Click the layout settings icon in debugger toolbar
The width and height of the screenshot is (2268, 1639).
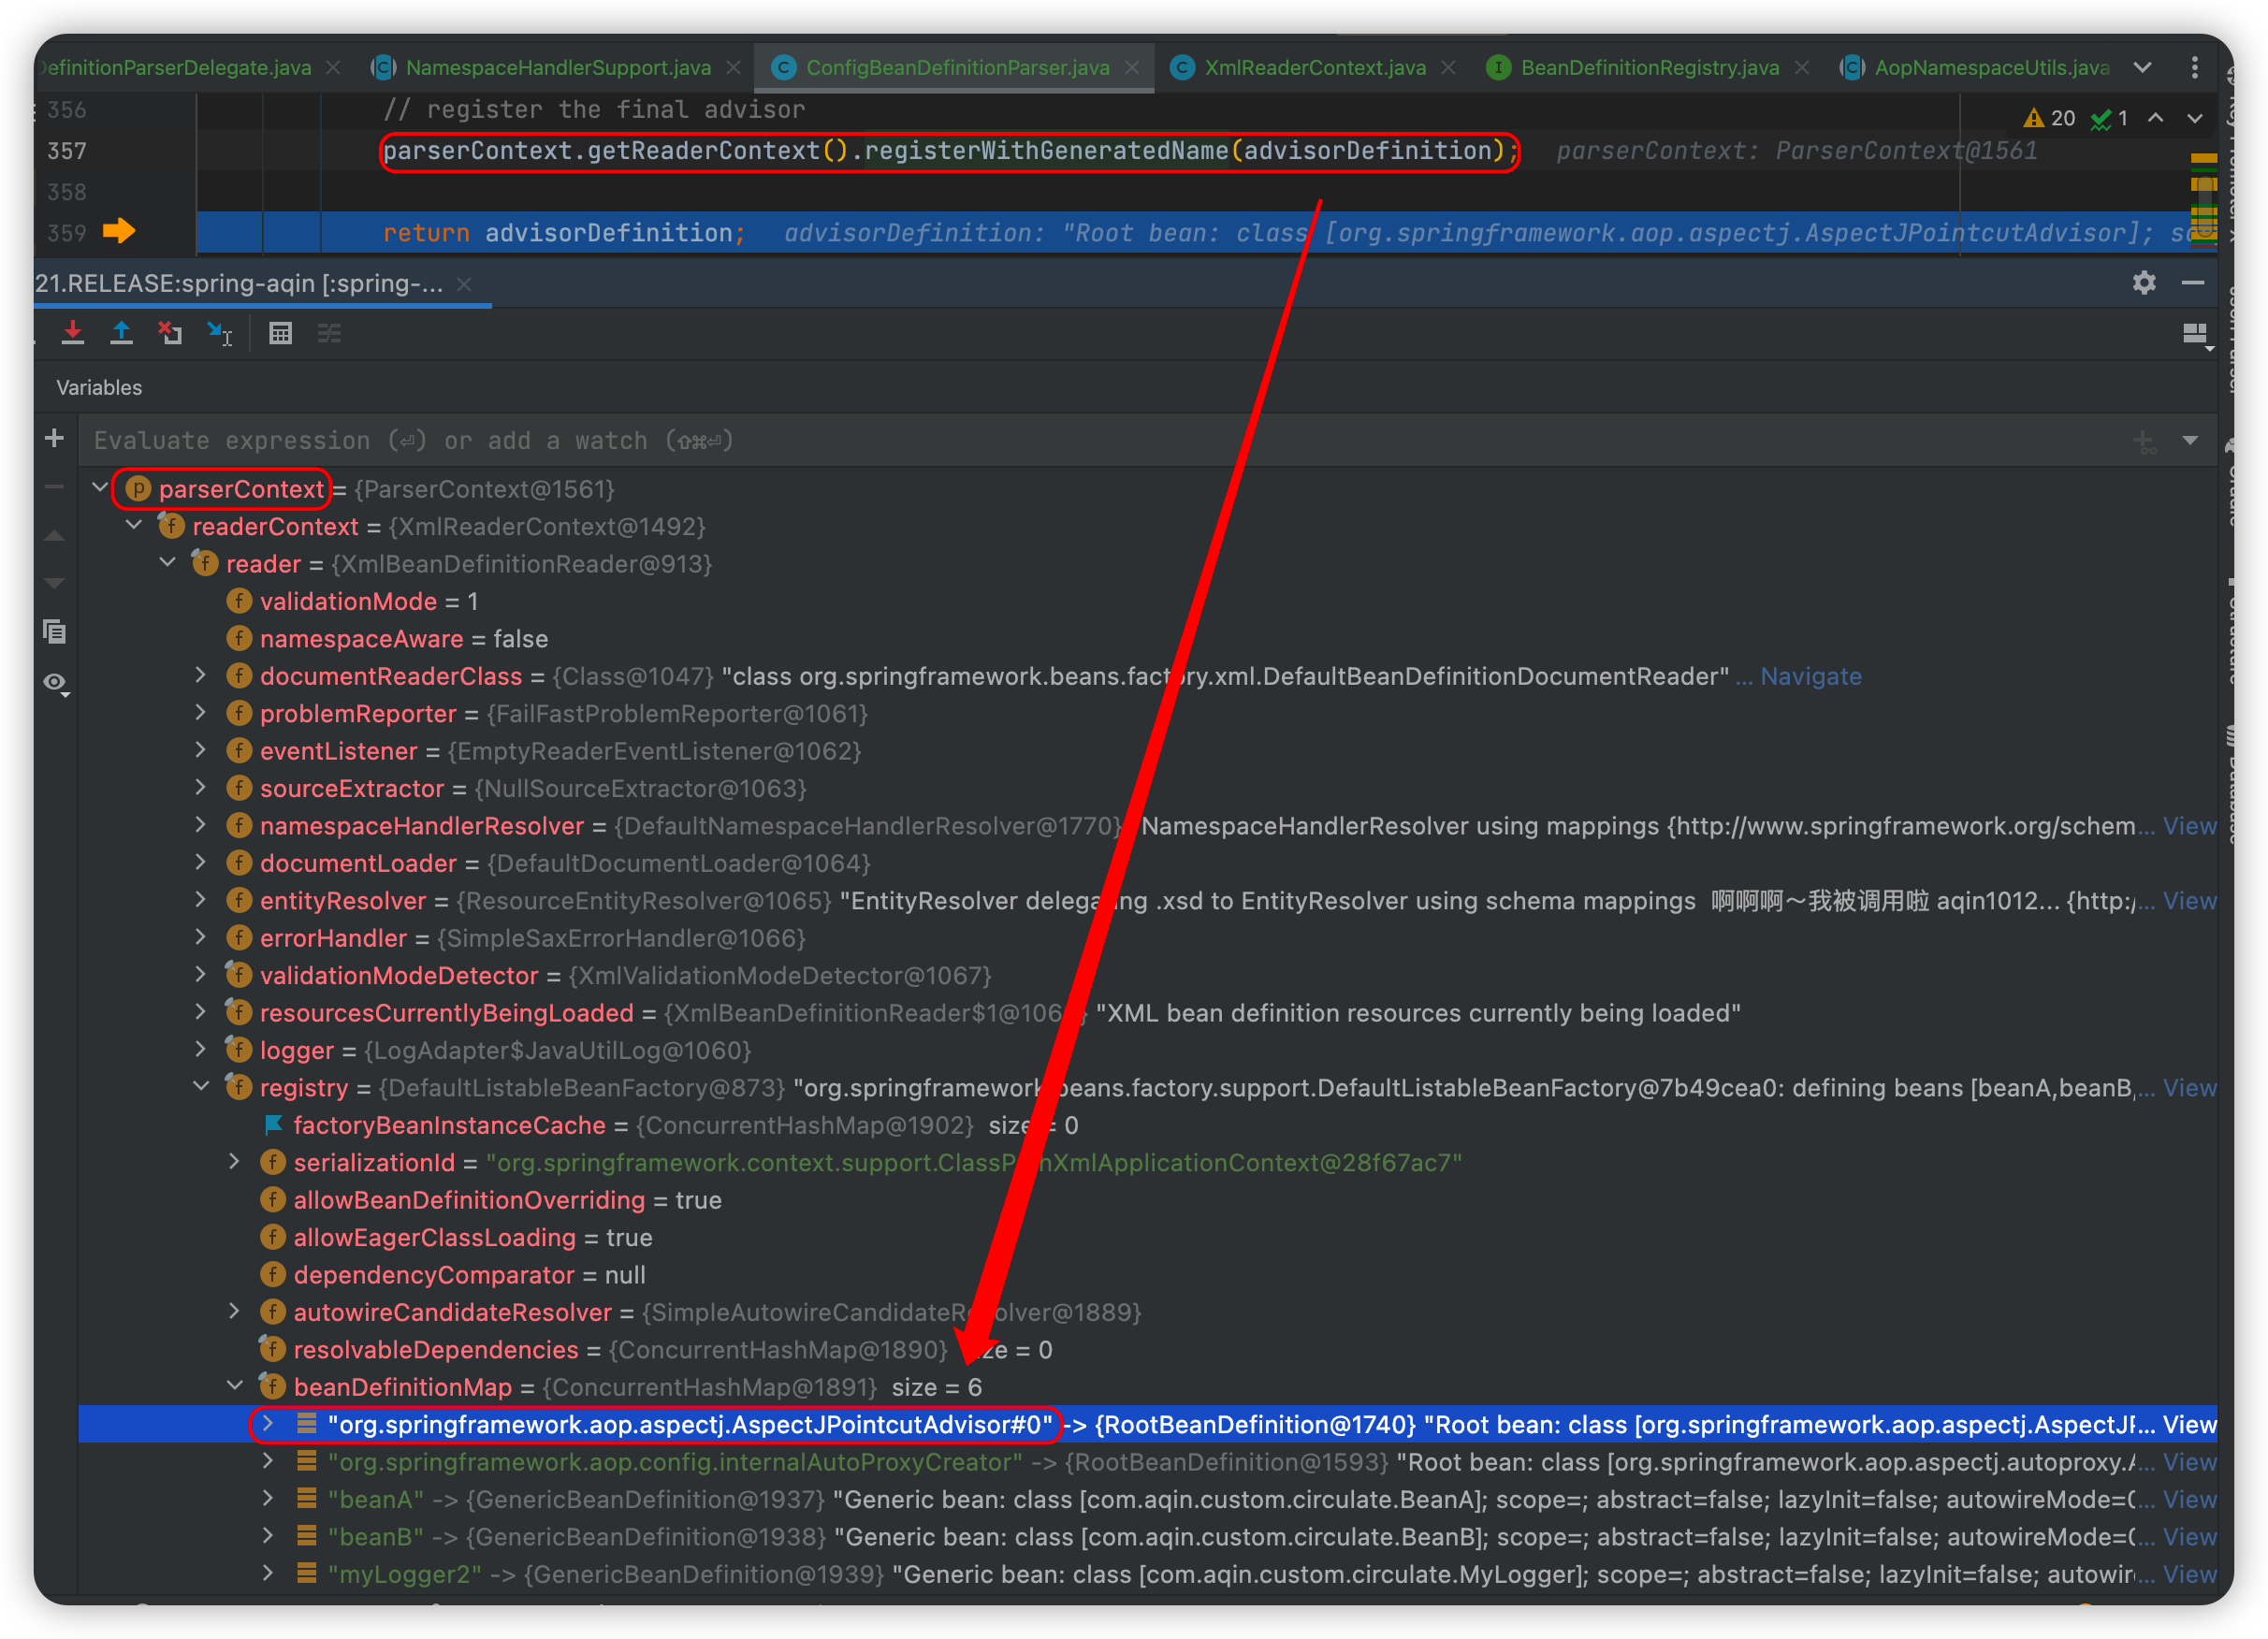2195,335
